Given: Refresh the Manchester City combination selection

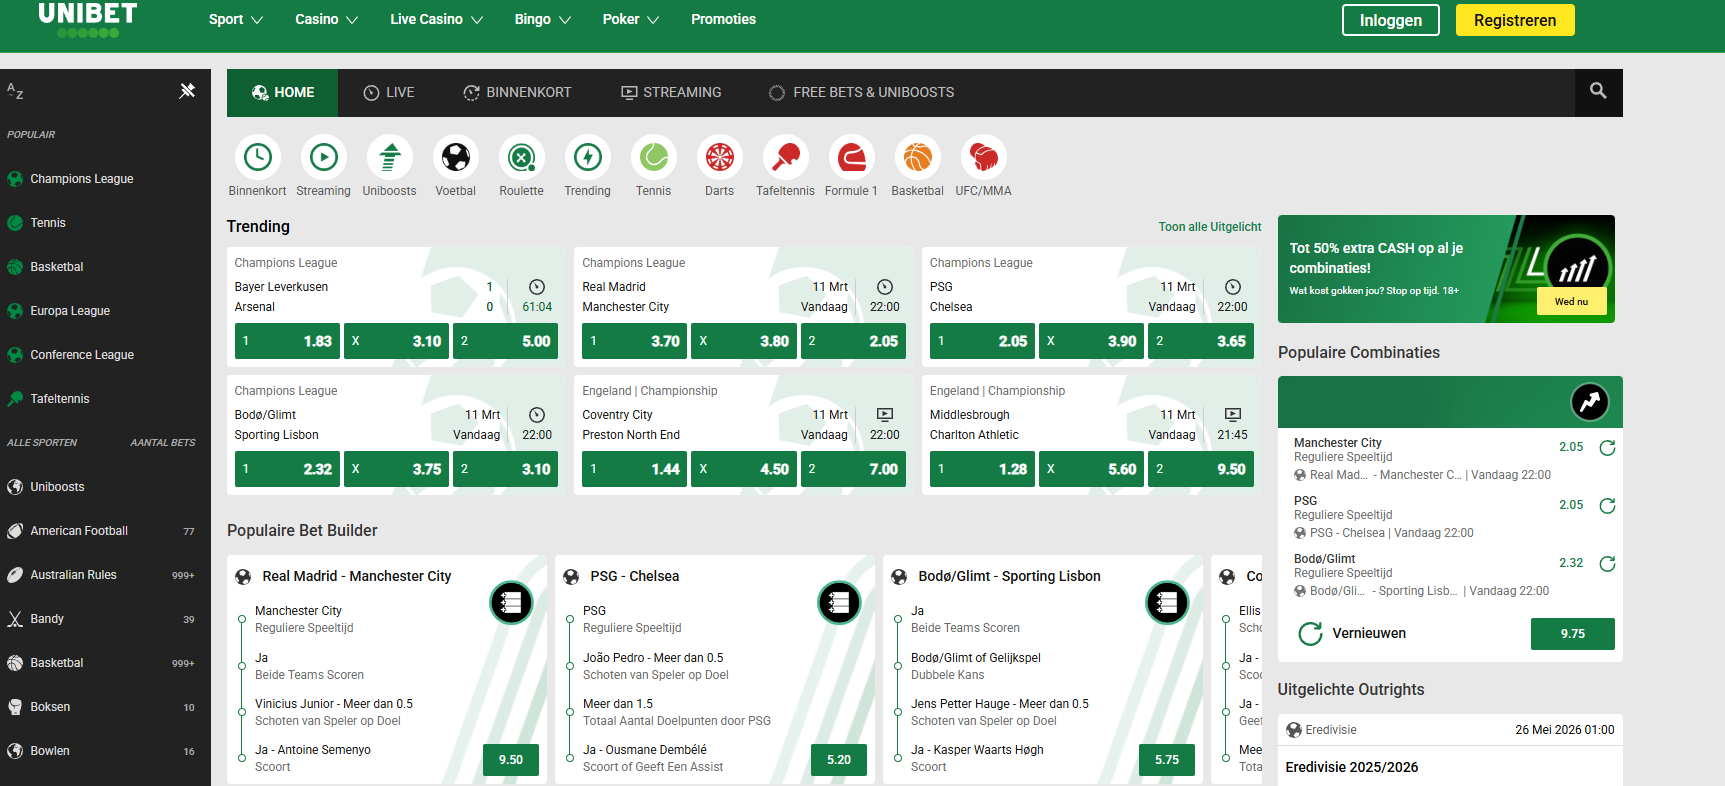Looking at the screenshot, I should coord(1607,448).
